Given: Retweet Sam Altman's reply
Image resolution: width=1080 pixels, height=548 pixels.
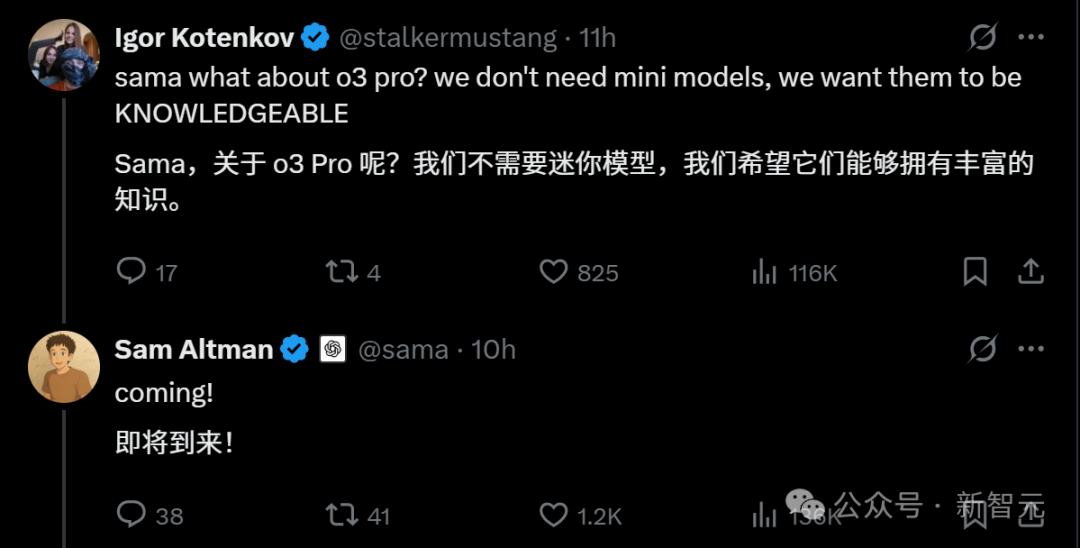Looking at the screenshot, I should pos(342,514).
